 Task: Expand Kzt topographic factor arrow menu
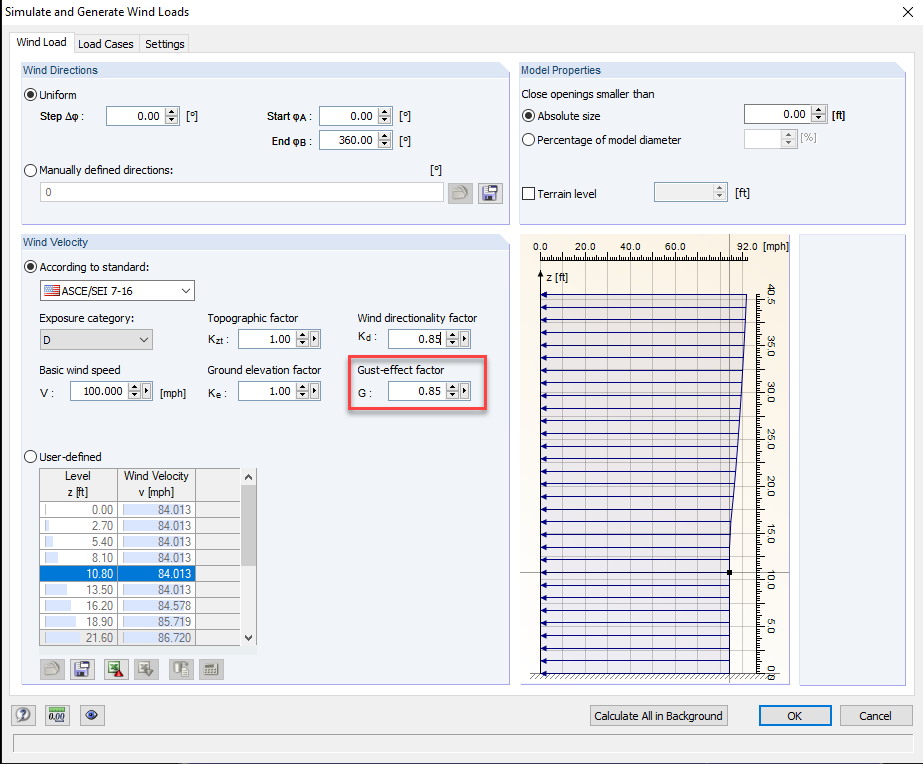(315, 339)
